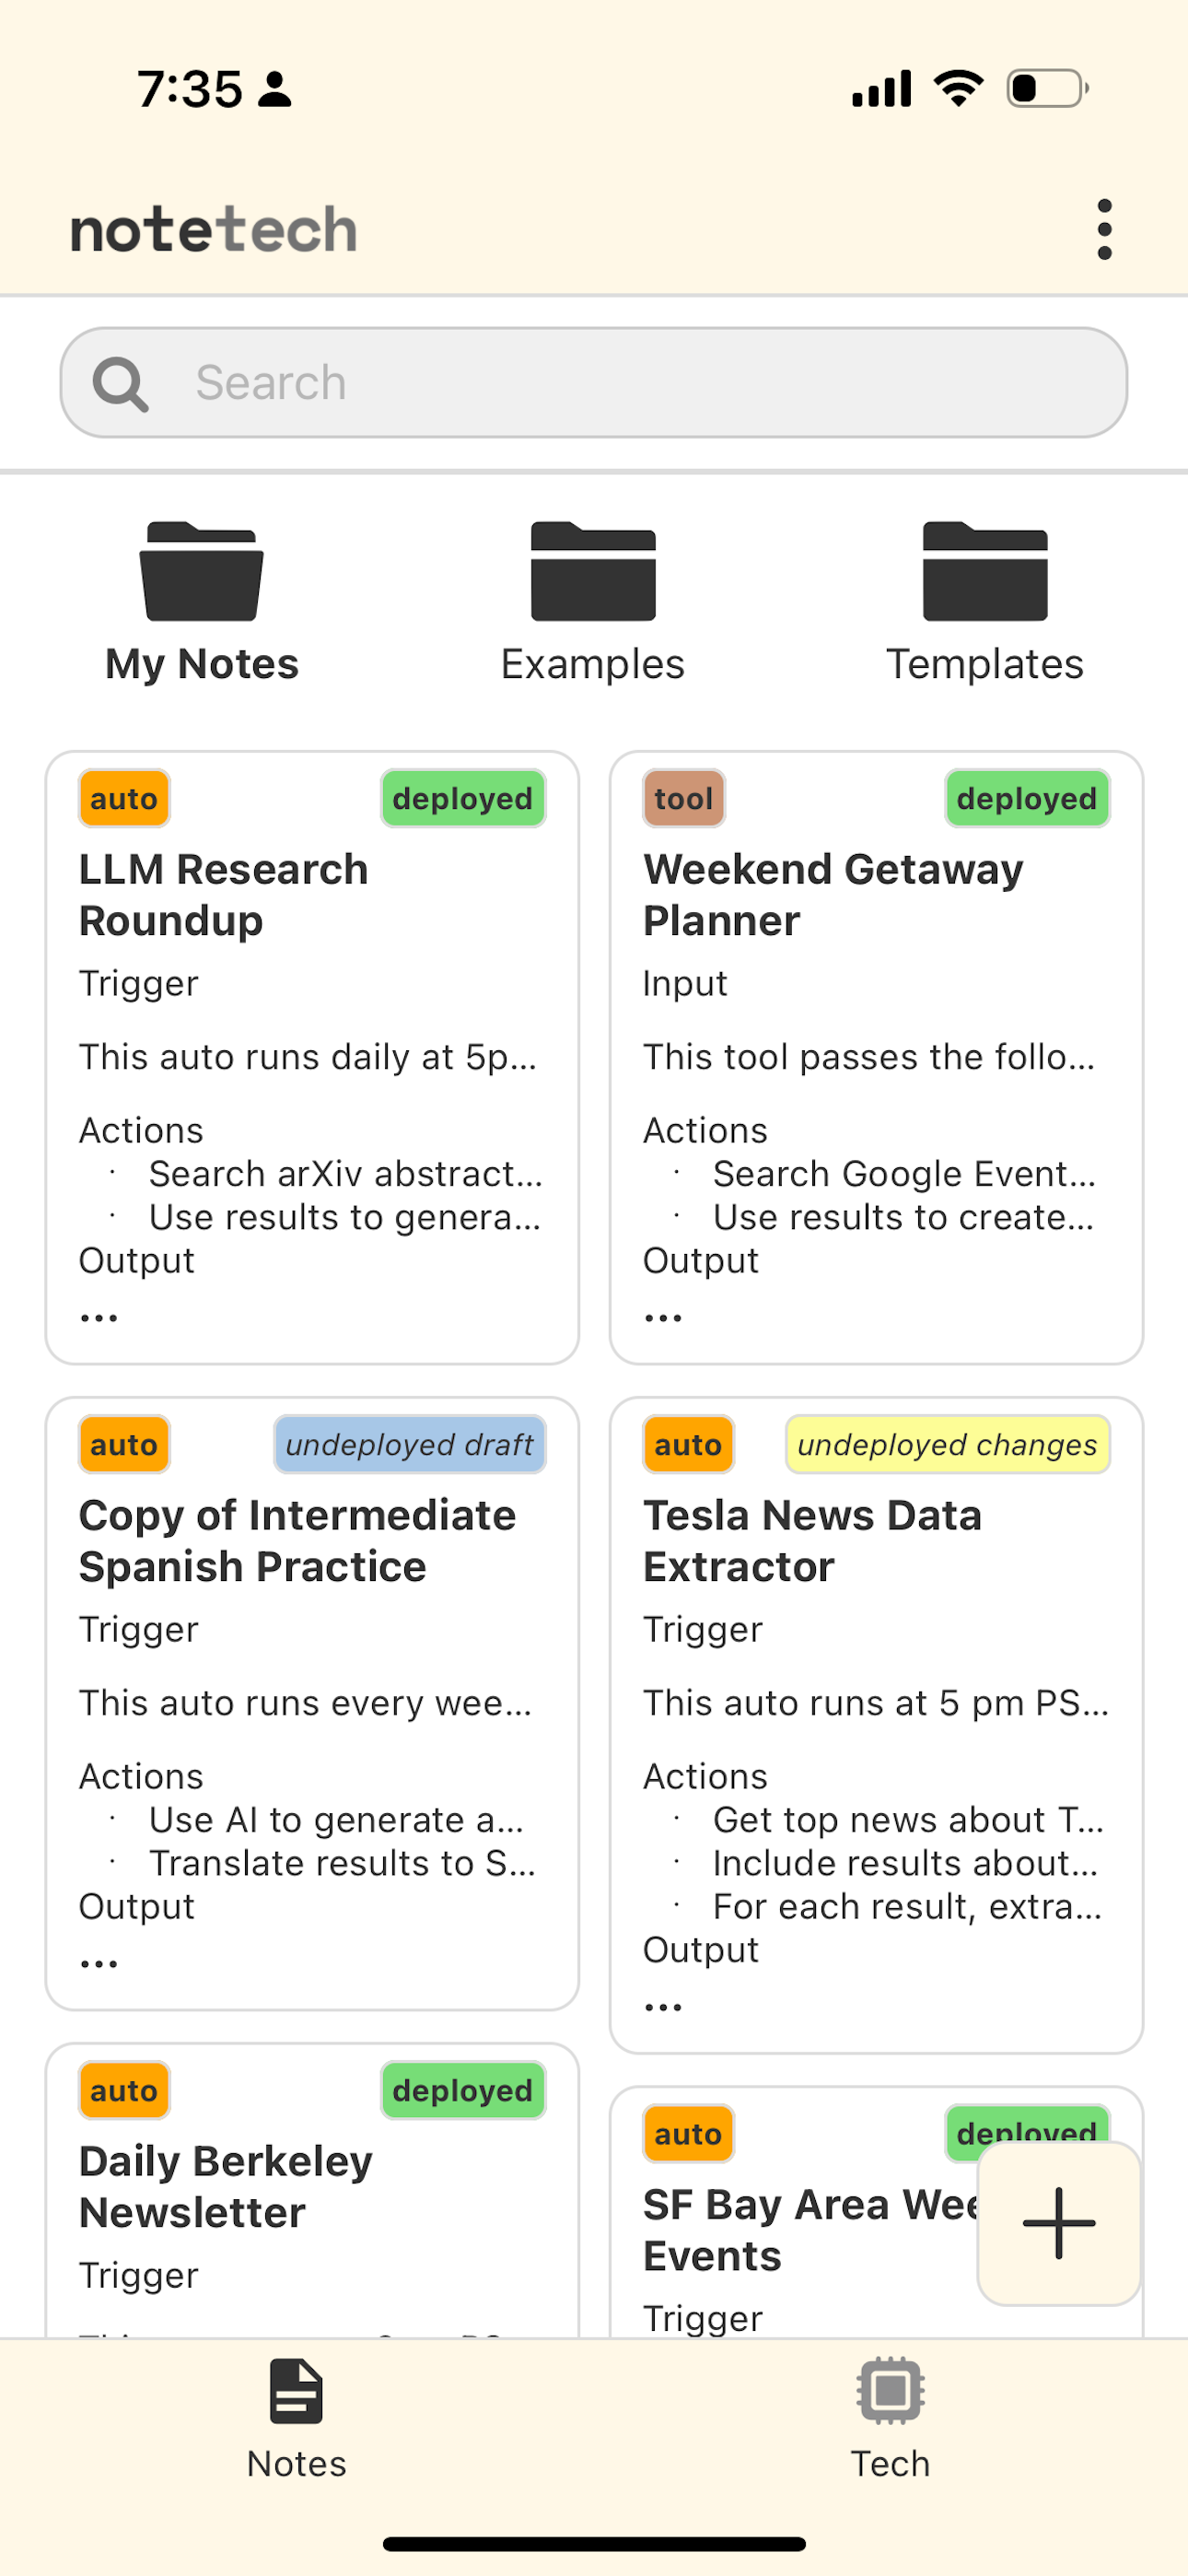The height and width of the screenshot is (2576, 1188).
Task: Open the Daily Berkeley Newsletter note
Action: (226, 2186)
